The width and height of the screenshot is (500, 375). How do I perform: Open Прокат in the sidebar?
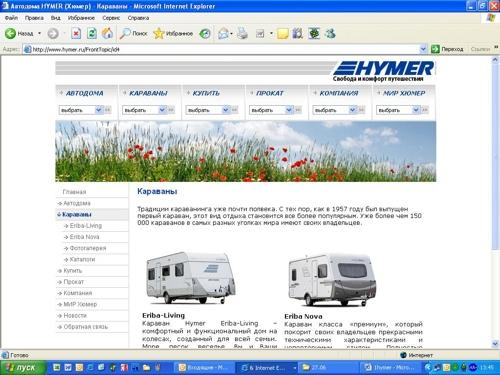click(x=73, y=282)
